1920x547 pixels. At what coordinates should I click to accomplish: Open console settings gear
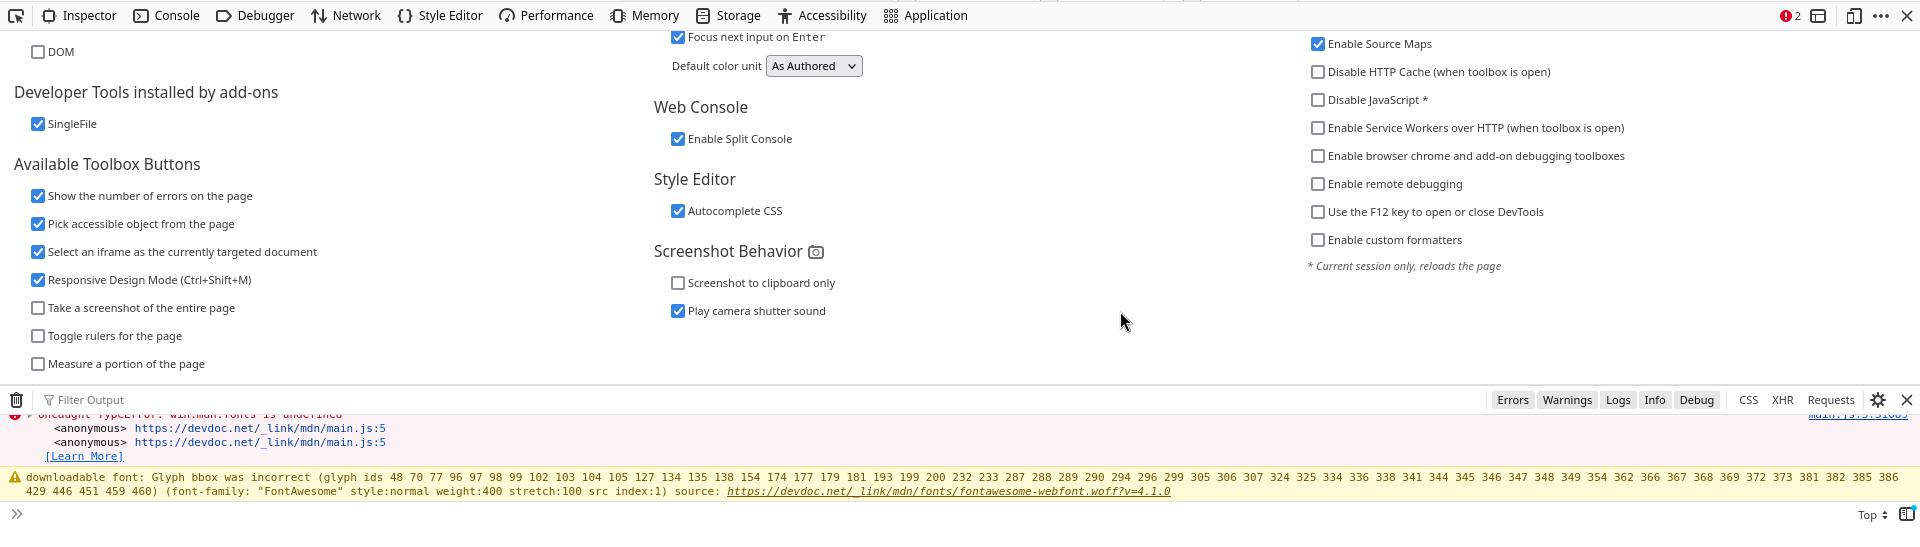1877,400
